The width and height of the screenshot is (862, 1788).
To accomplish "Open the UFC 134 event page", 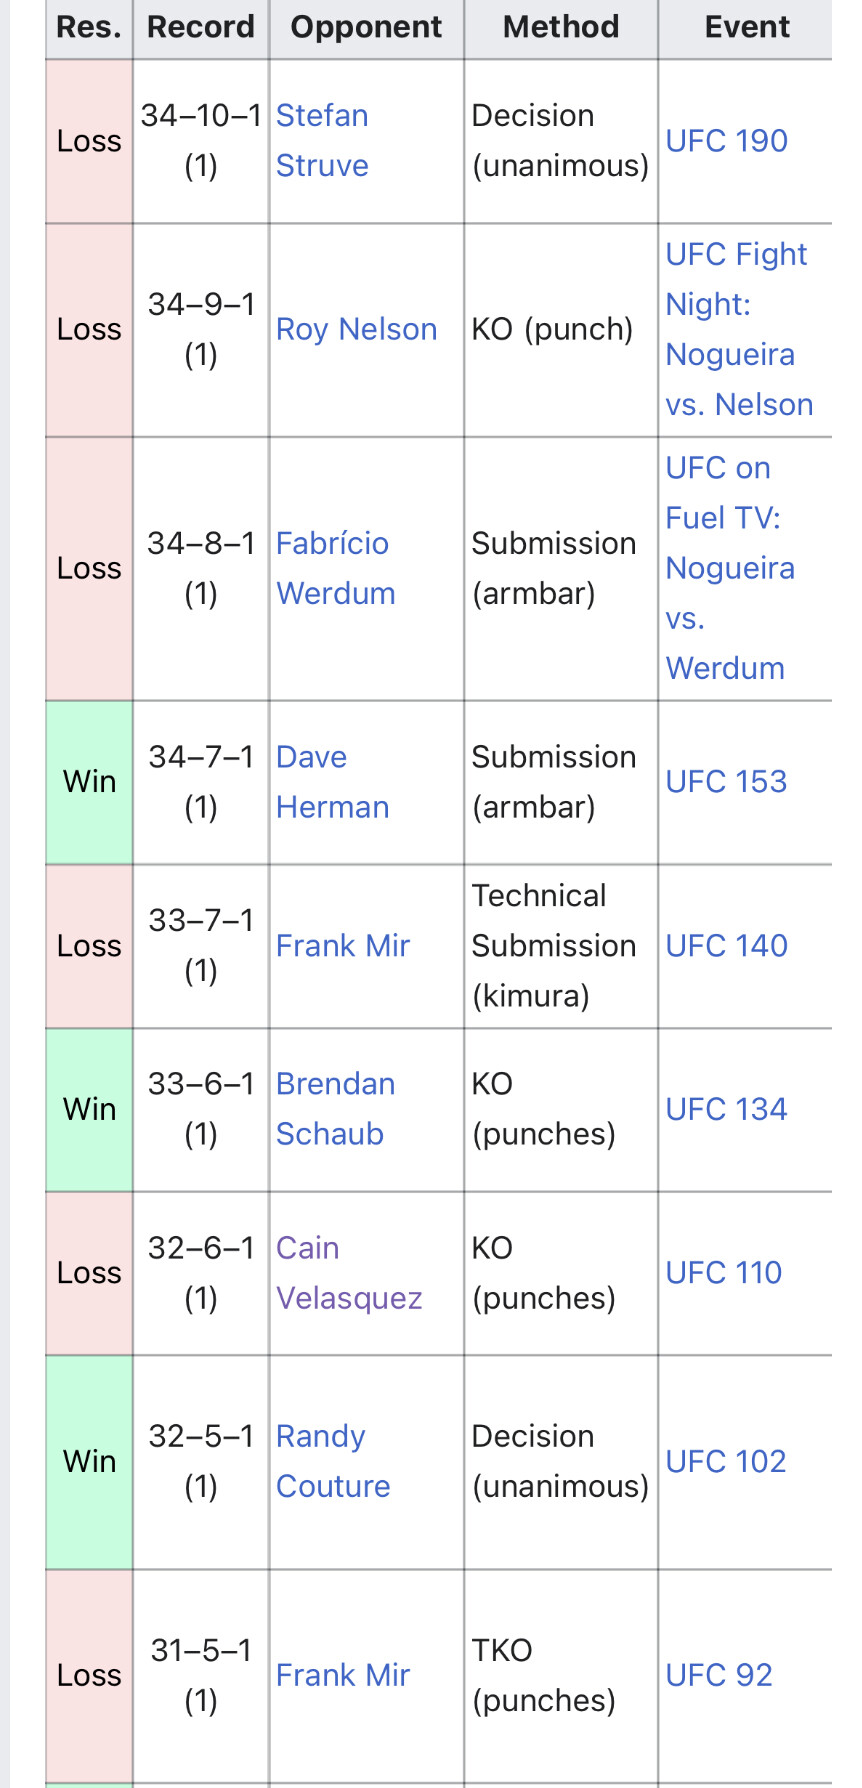I will click(x=727, y=1109).
